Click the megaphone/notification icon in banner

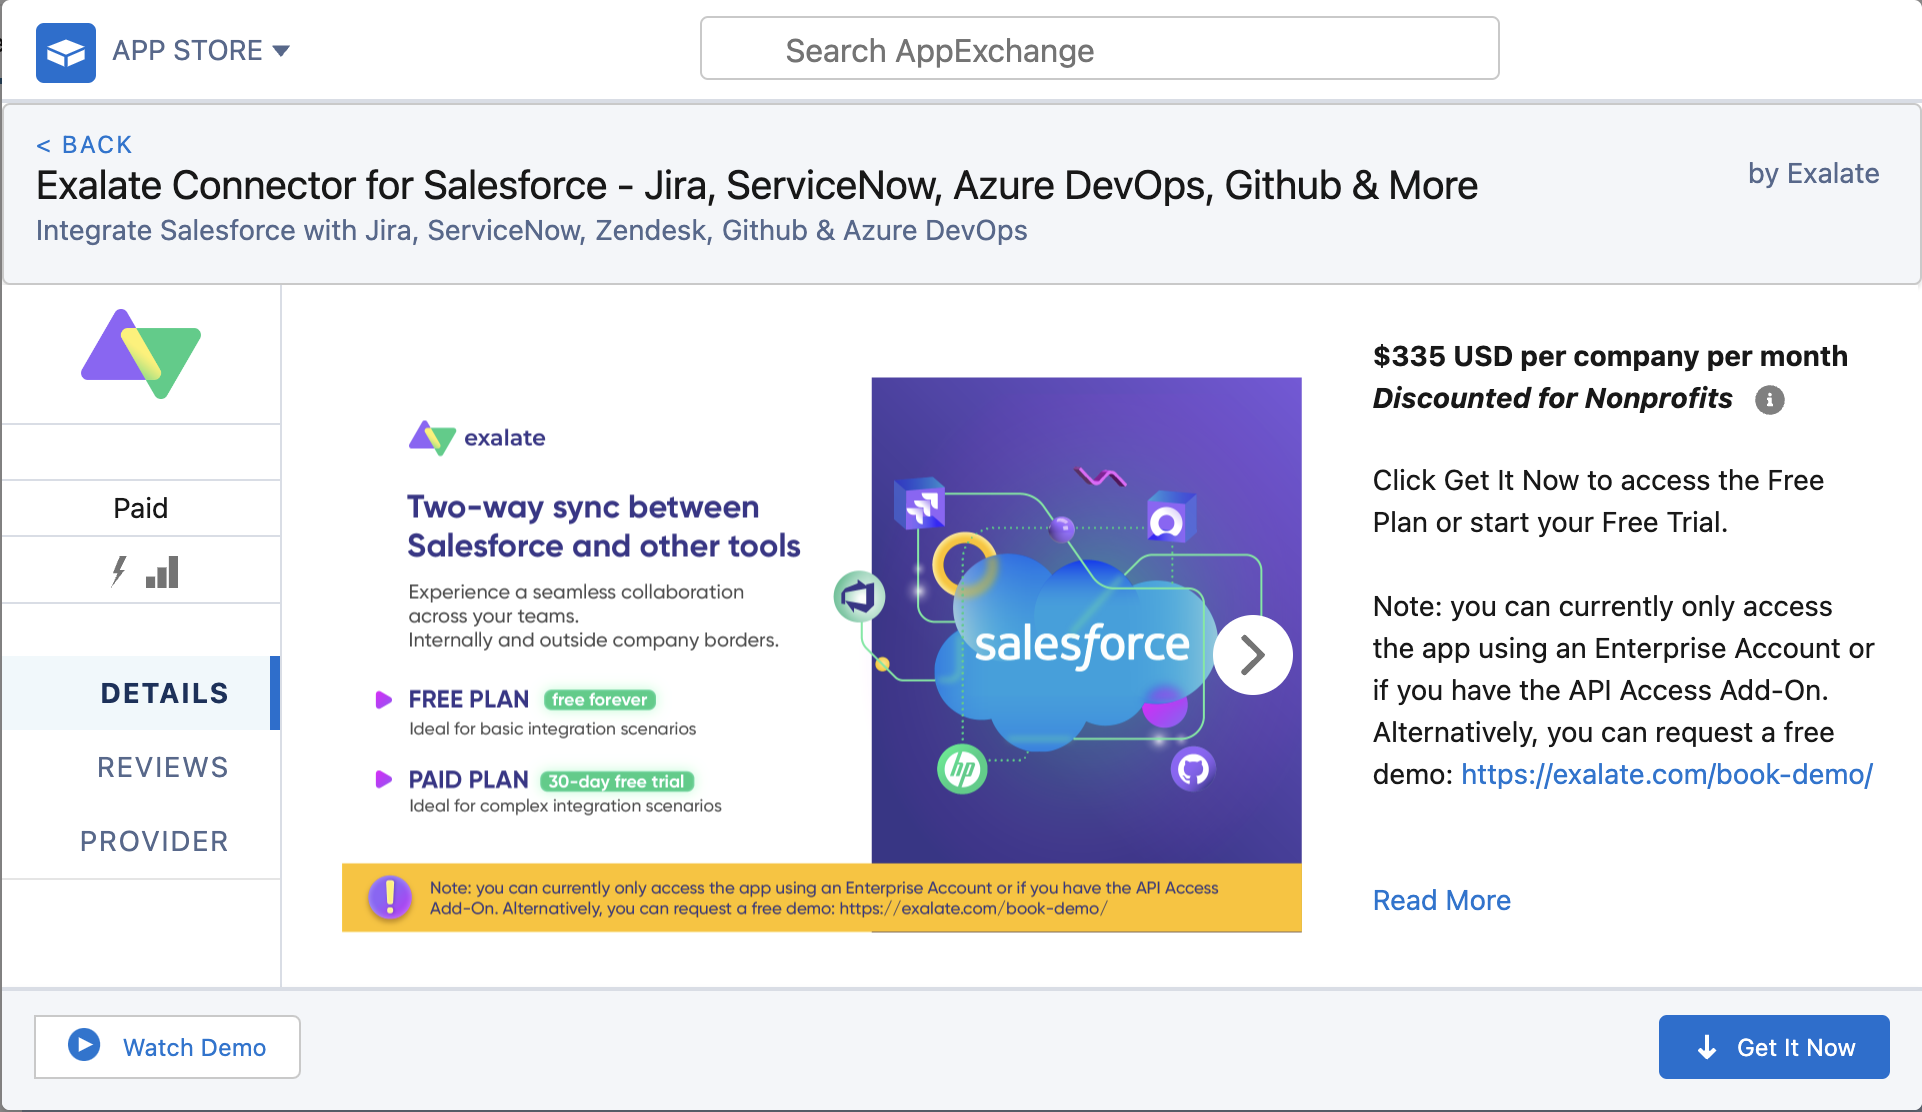[x=859, y=596]
